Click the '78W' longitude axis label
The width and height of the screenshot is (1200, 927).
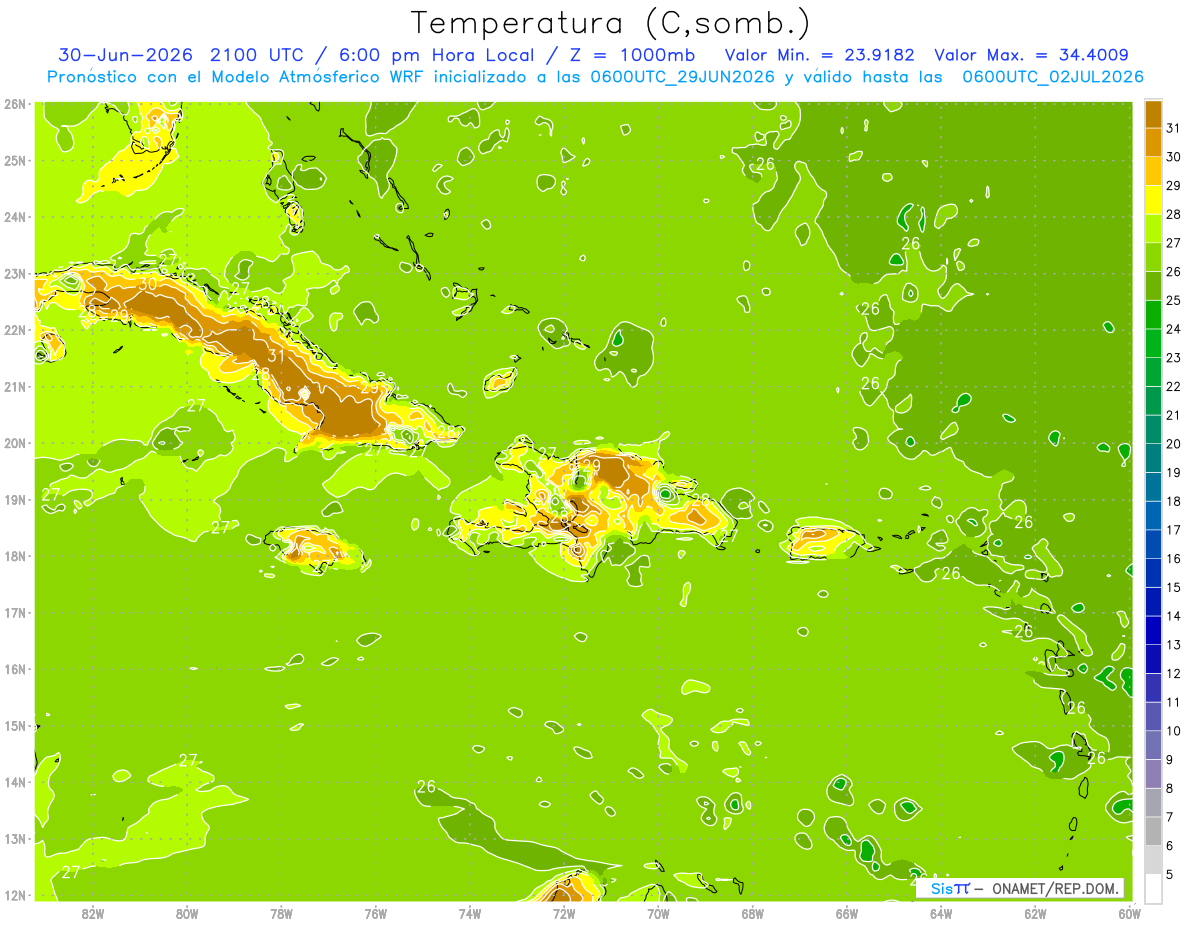point(281,913)
